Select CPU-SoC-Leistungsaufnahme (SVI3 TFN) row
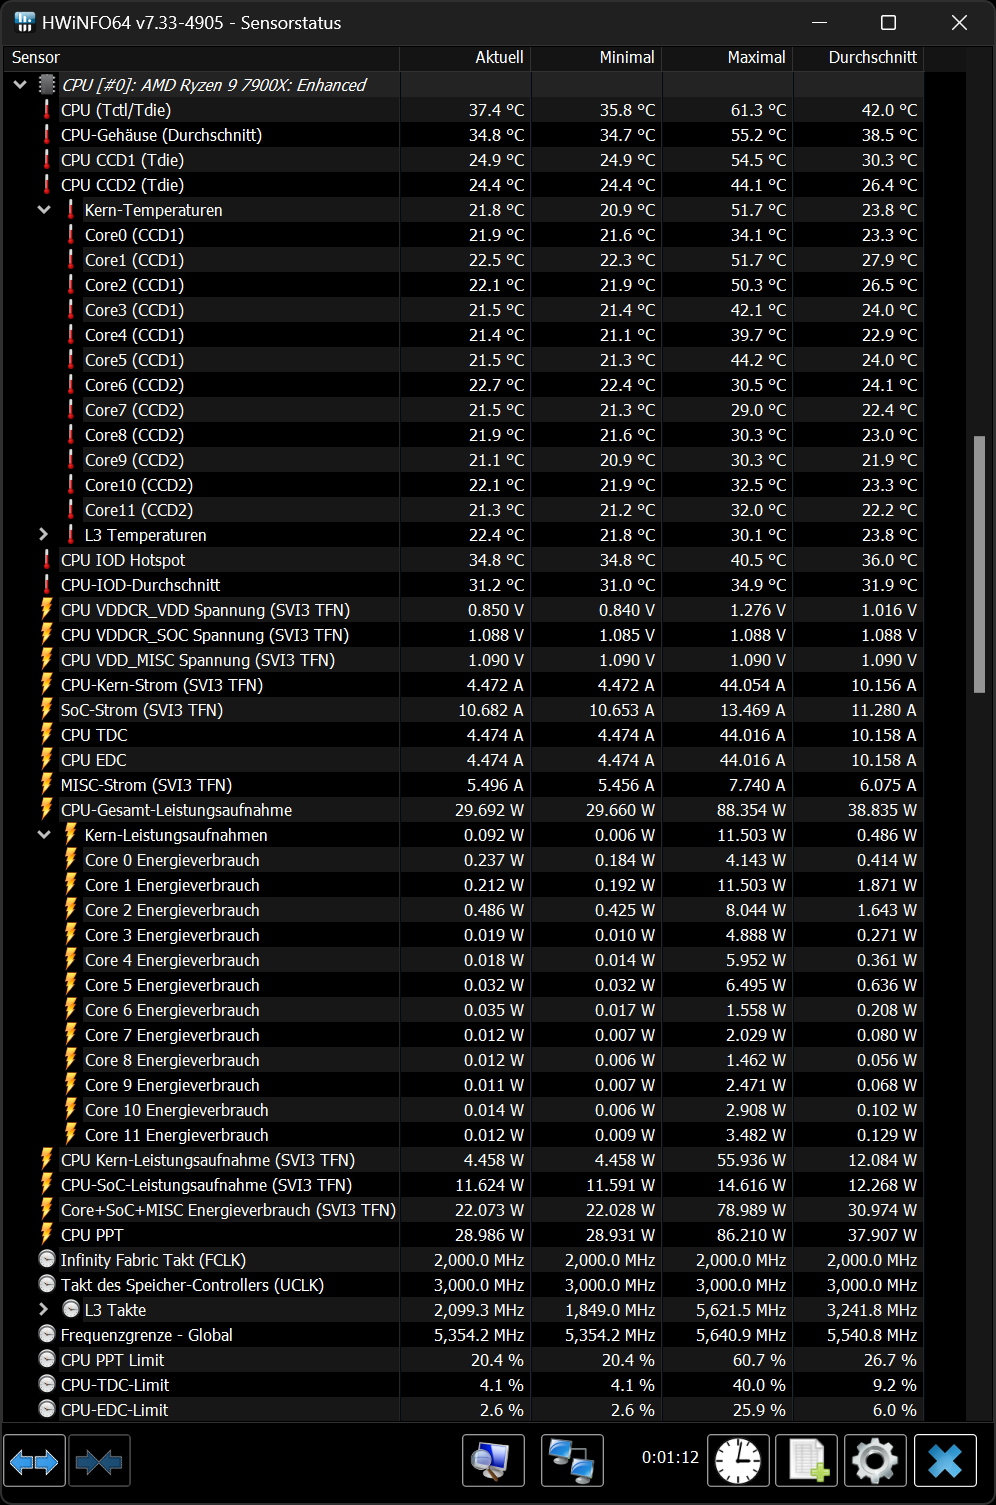996x1505 pixels. (463, 1185)
